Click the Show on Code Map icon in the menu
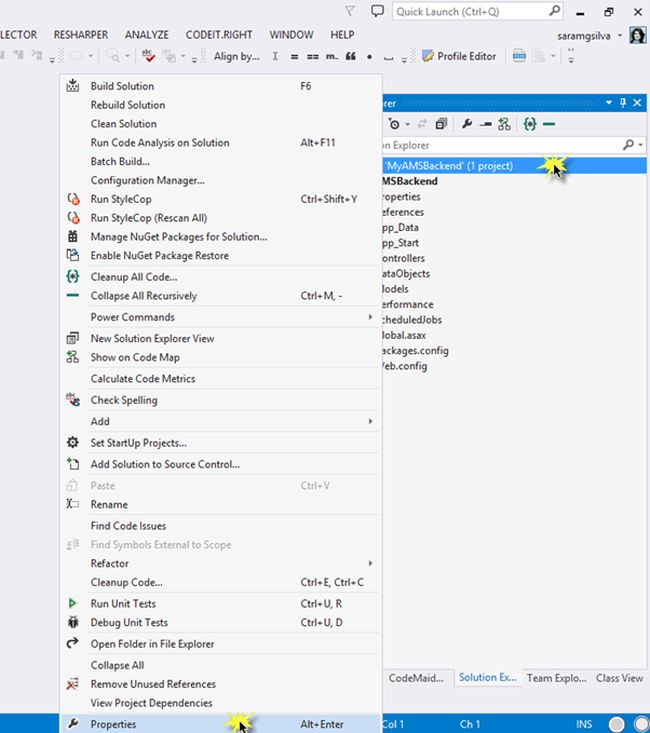650x733 pixels. (72, 357)
